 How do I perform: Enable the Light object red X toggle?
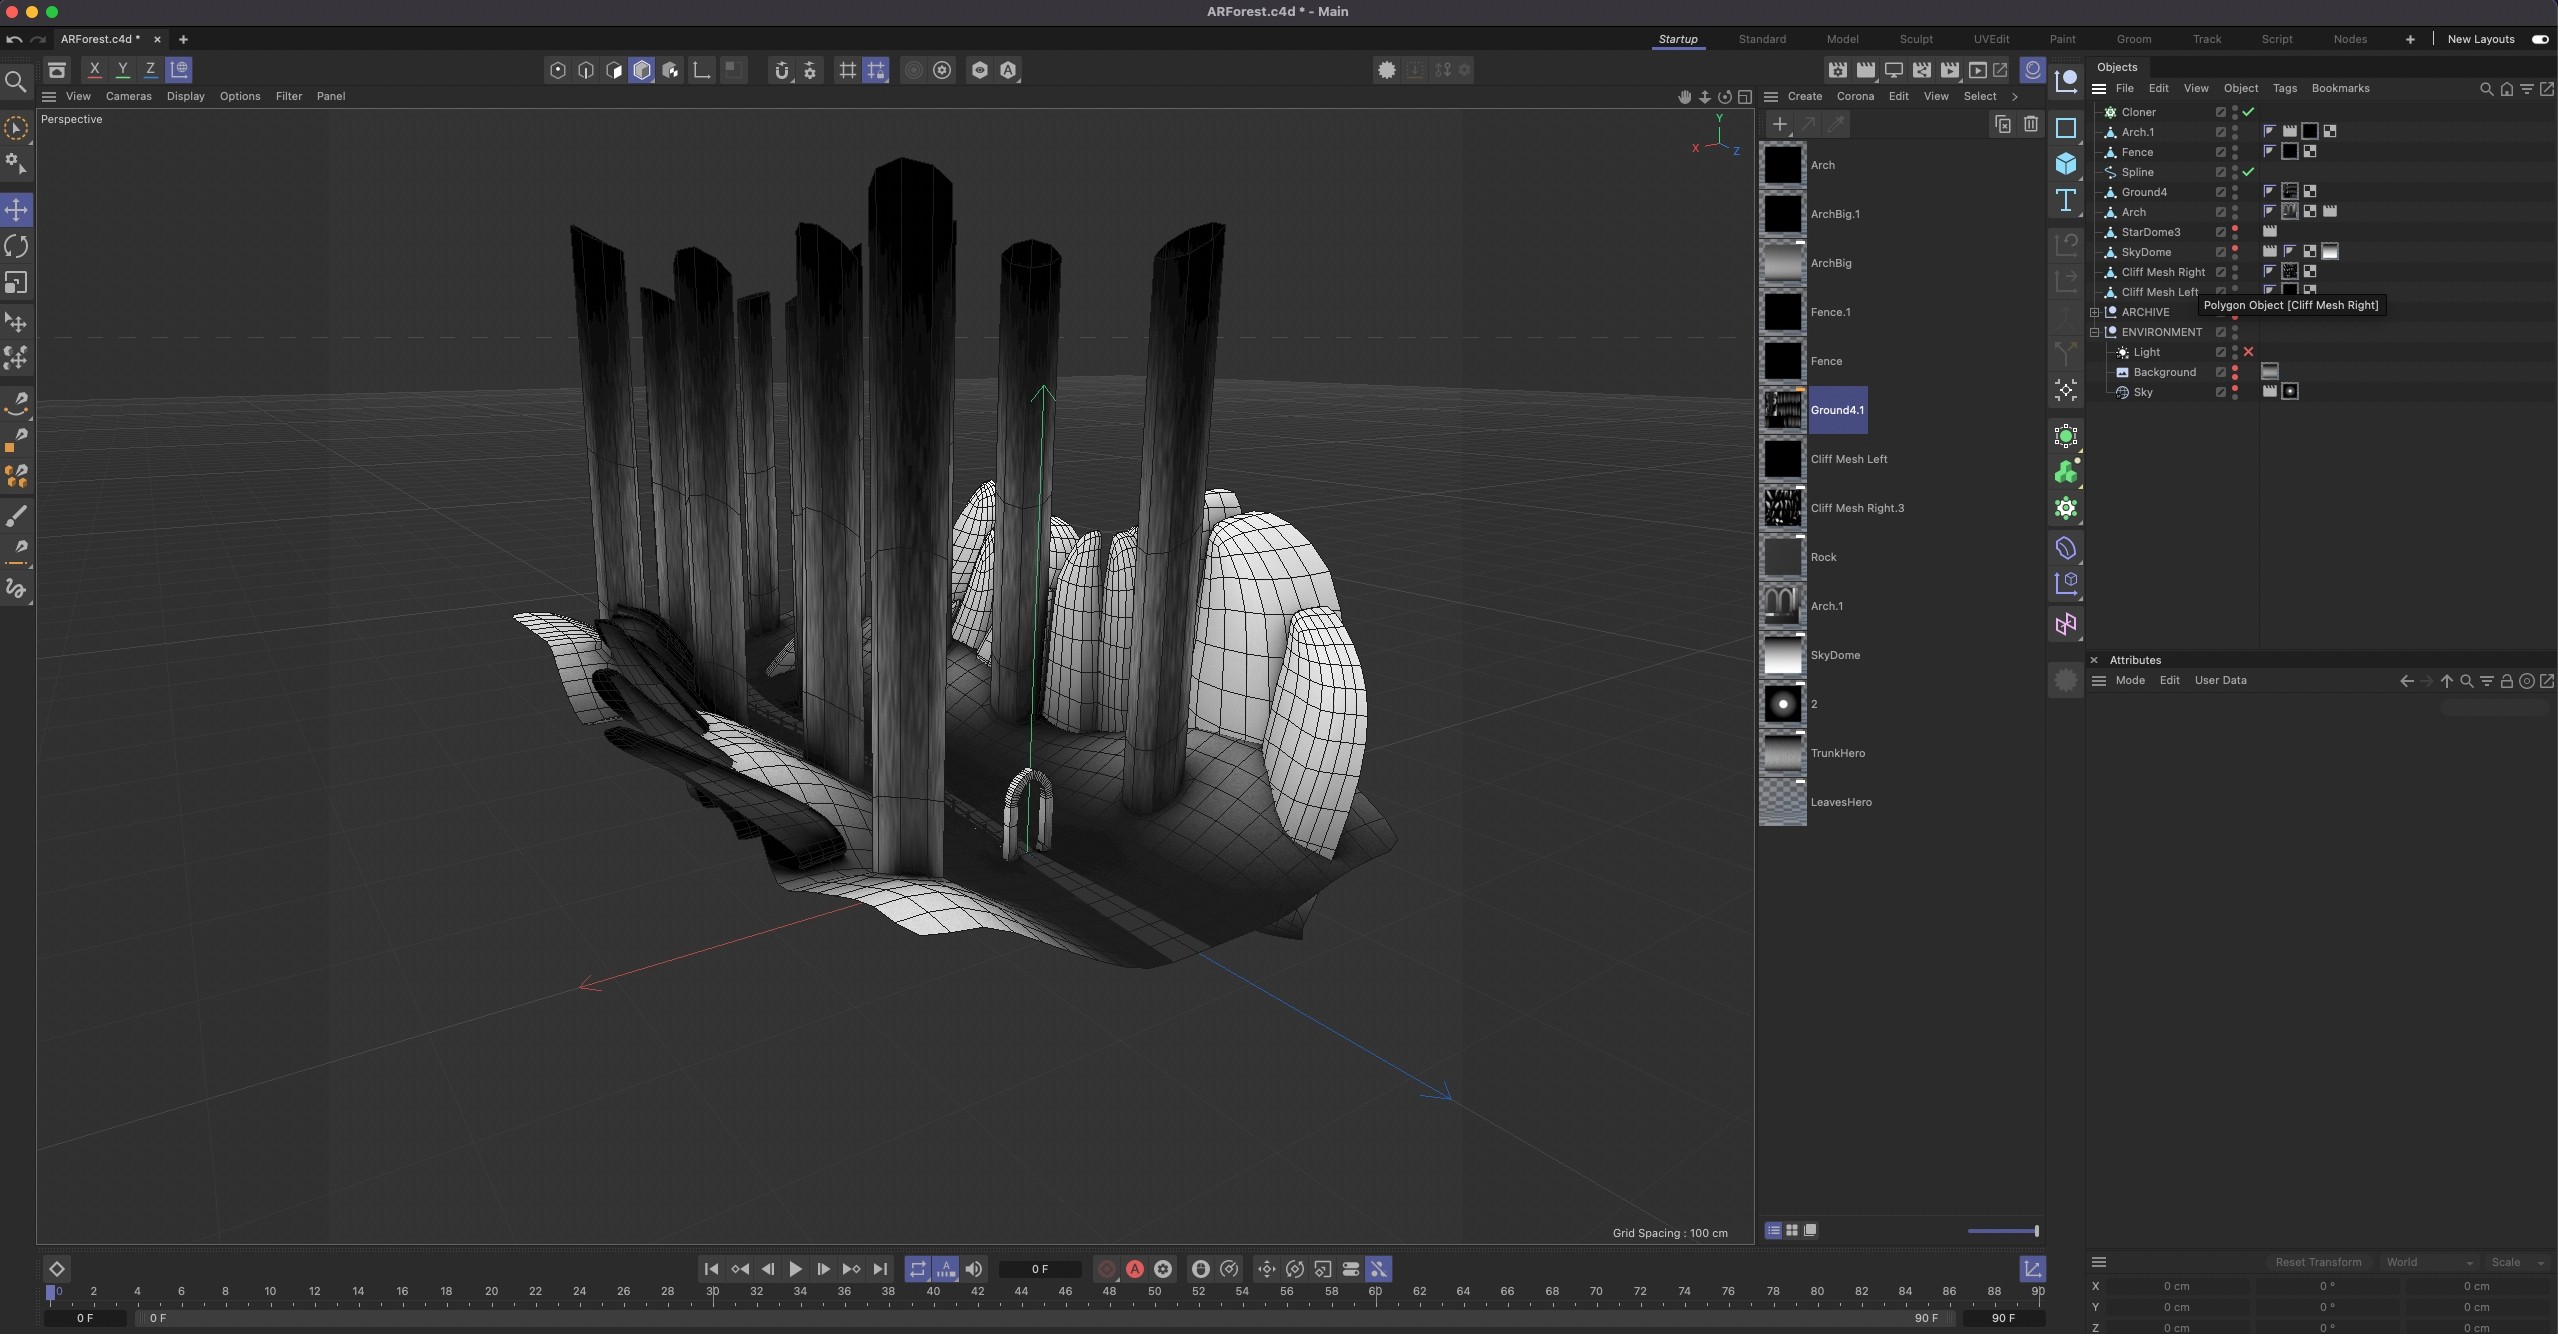click(2248, 352)
